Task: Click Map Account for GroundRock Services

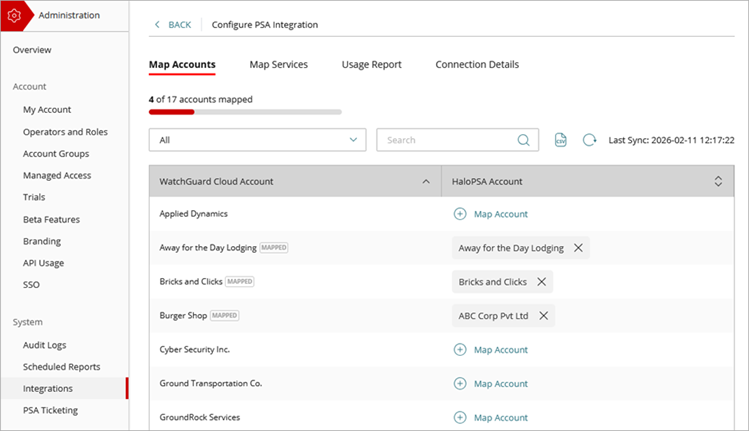Action: coord(501,418)
